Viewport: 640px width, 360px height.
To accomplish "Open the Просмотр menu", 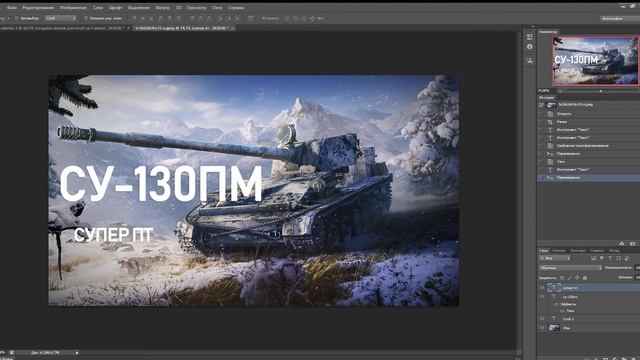I will click(196, 7).
